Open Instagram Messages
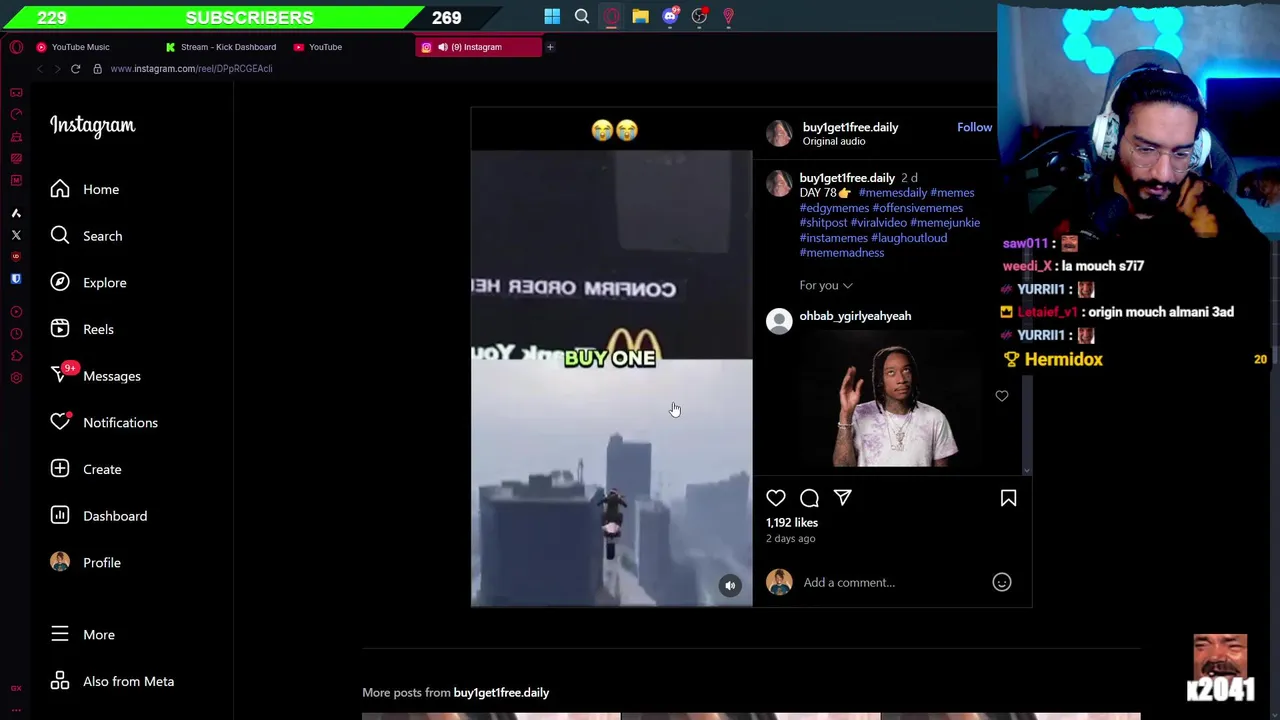Viewport: 1280px width, 720px height. tap(96, 376)
